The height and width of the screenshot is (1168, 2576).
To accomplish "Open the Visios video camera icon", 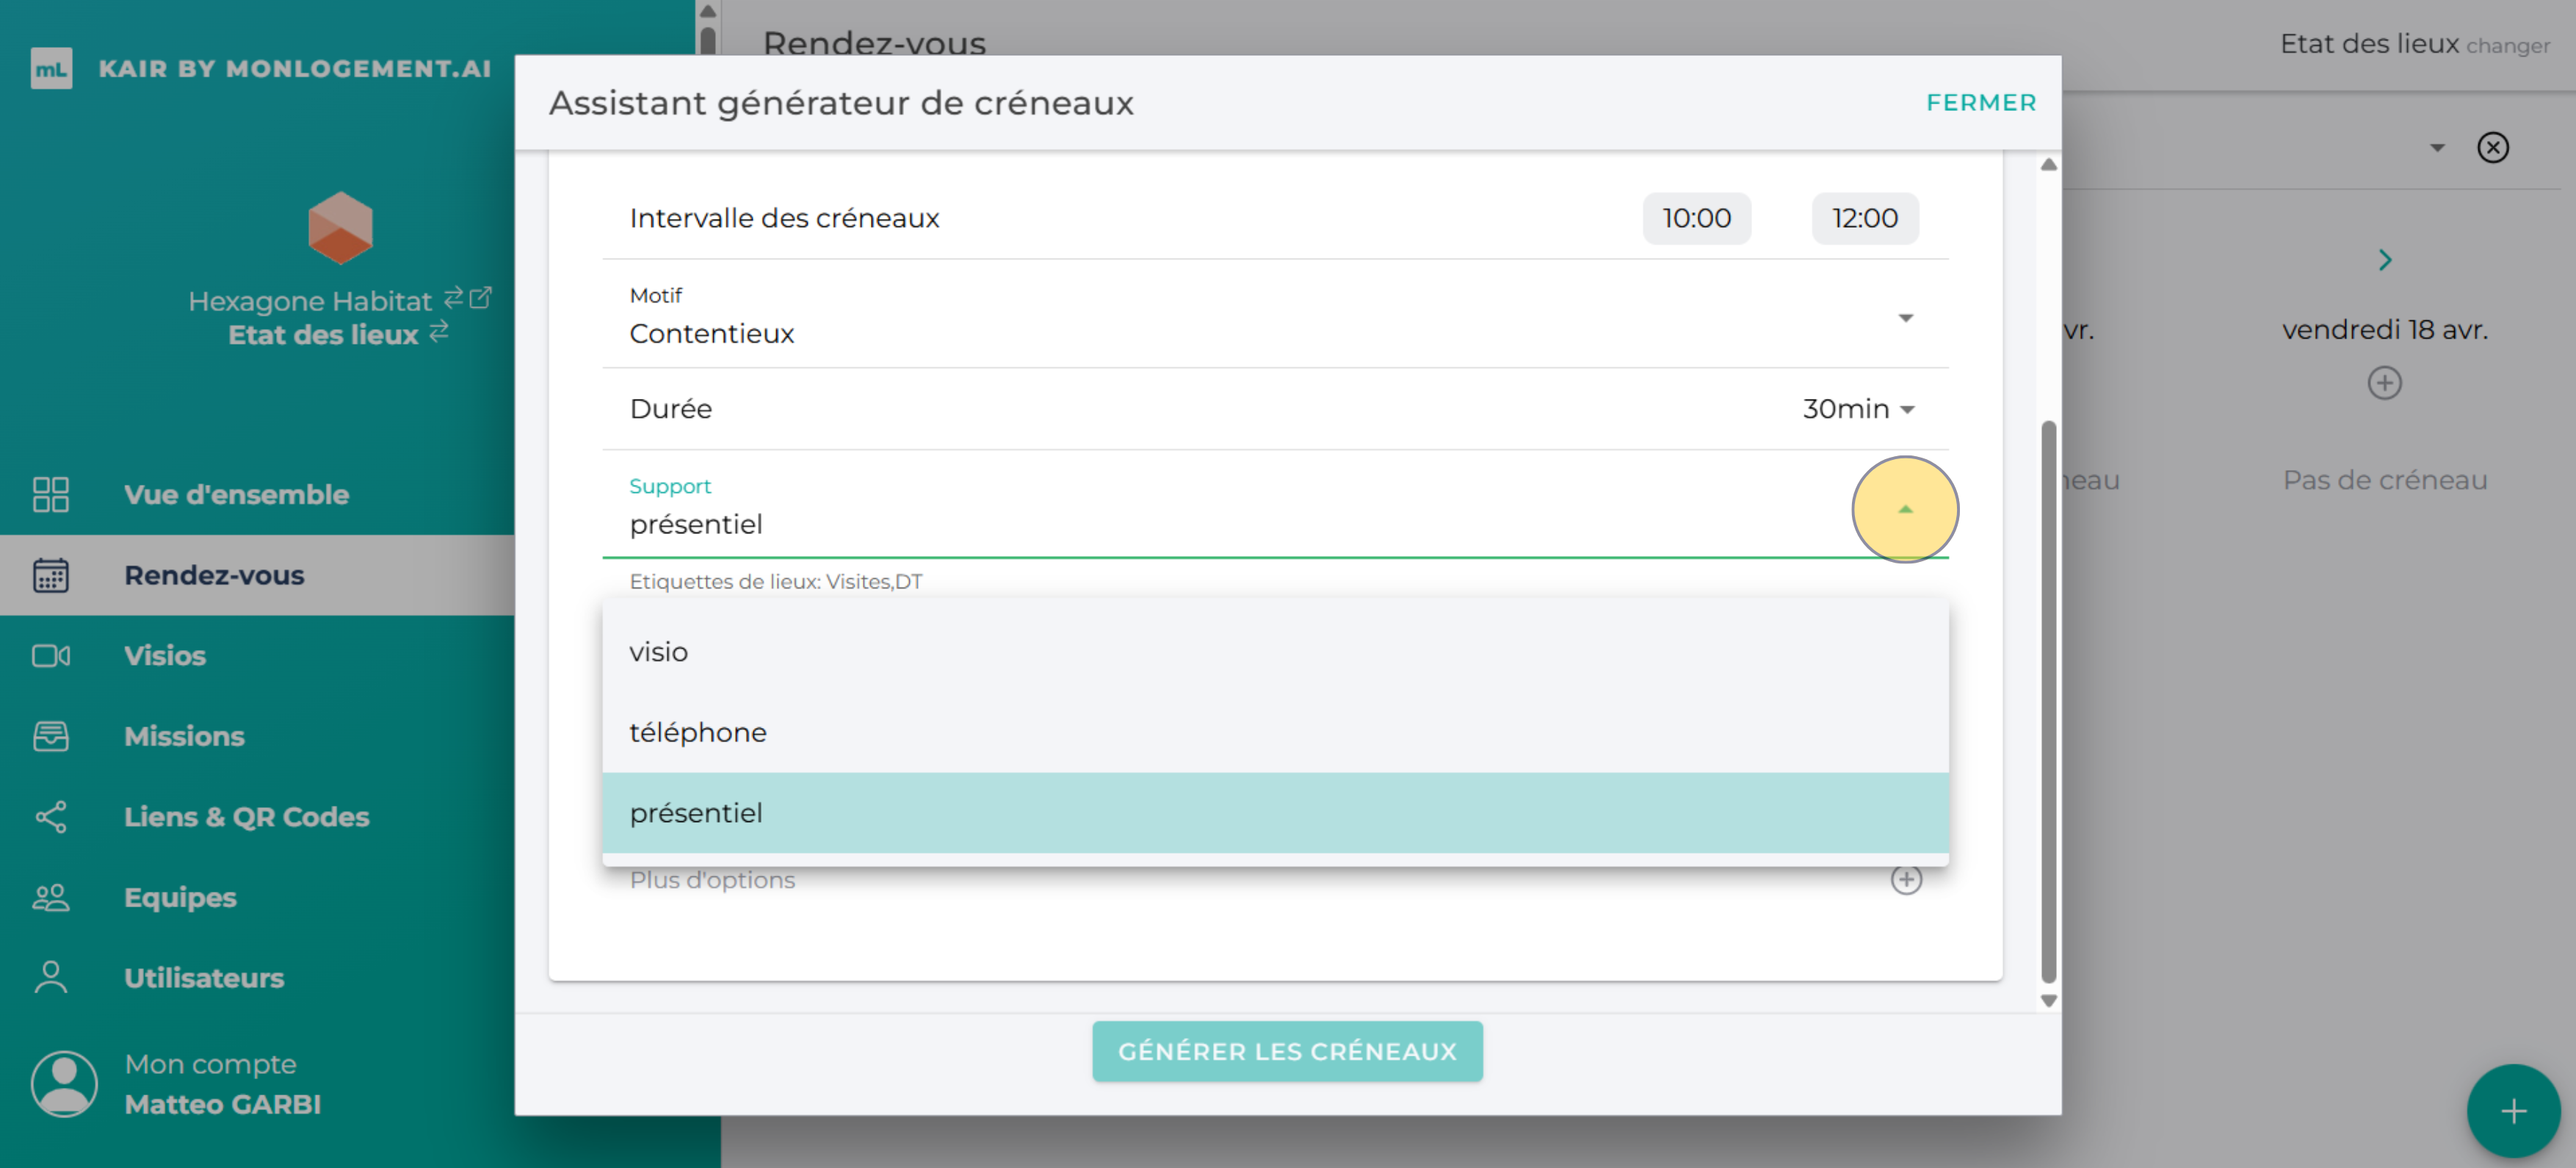I will tap(51, 655).
